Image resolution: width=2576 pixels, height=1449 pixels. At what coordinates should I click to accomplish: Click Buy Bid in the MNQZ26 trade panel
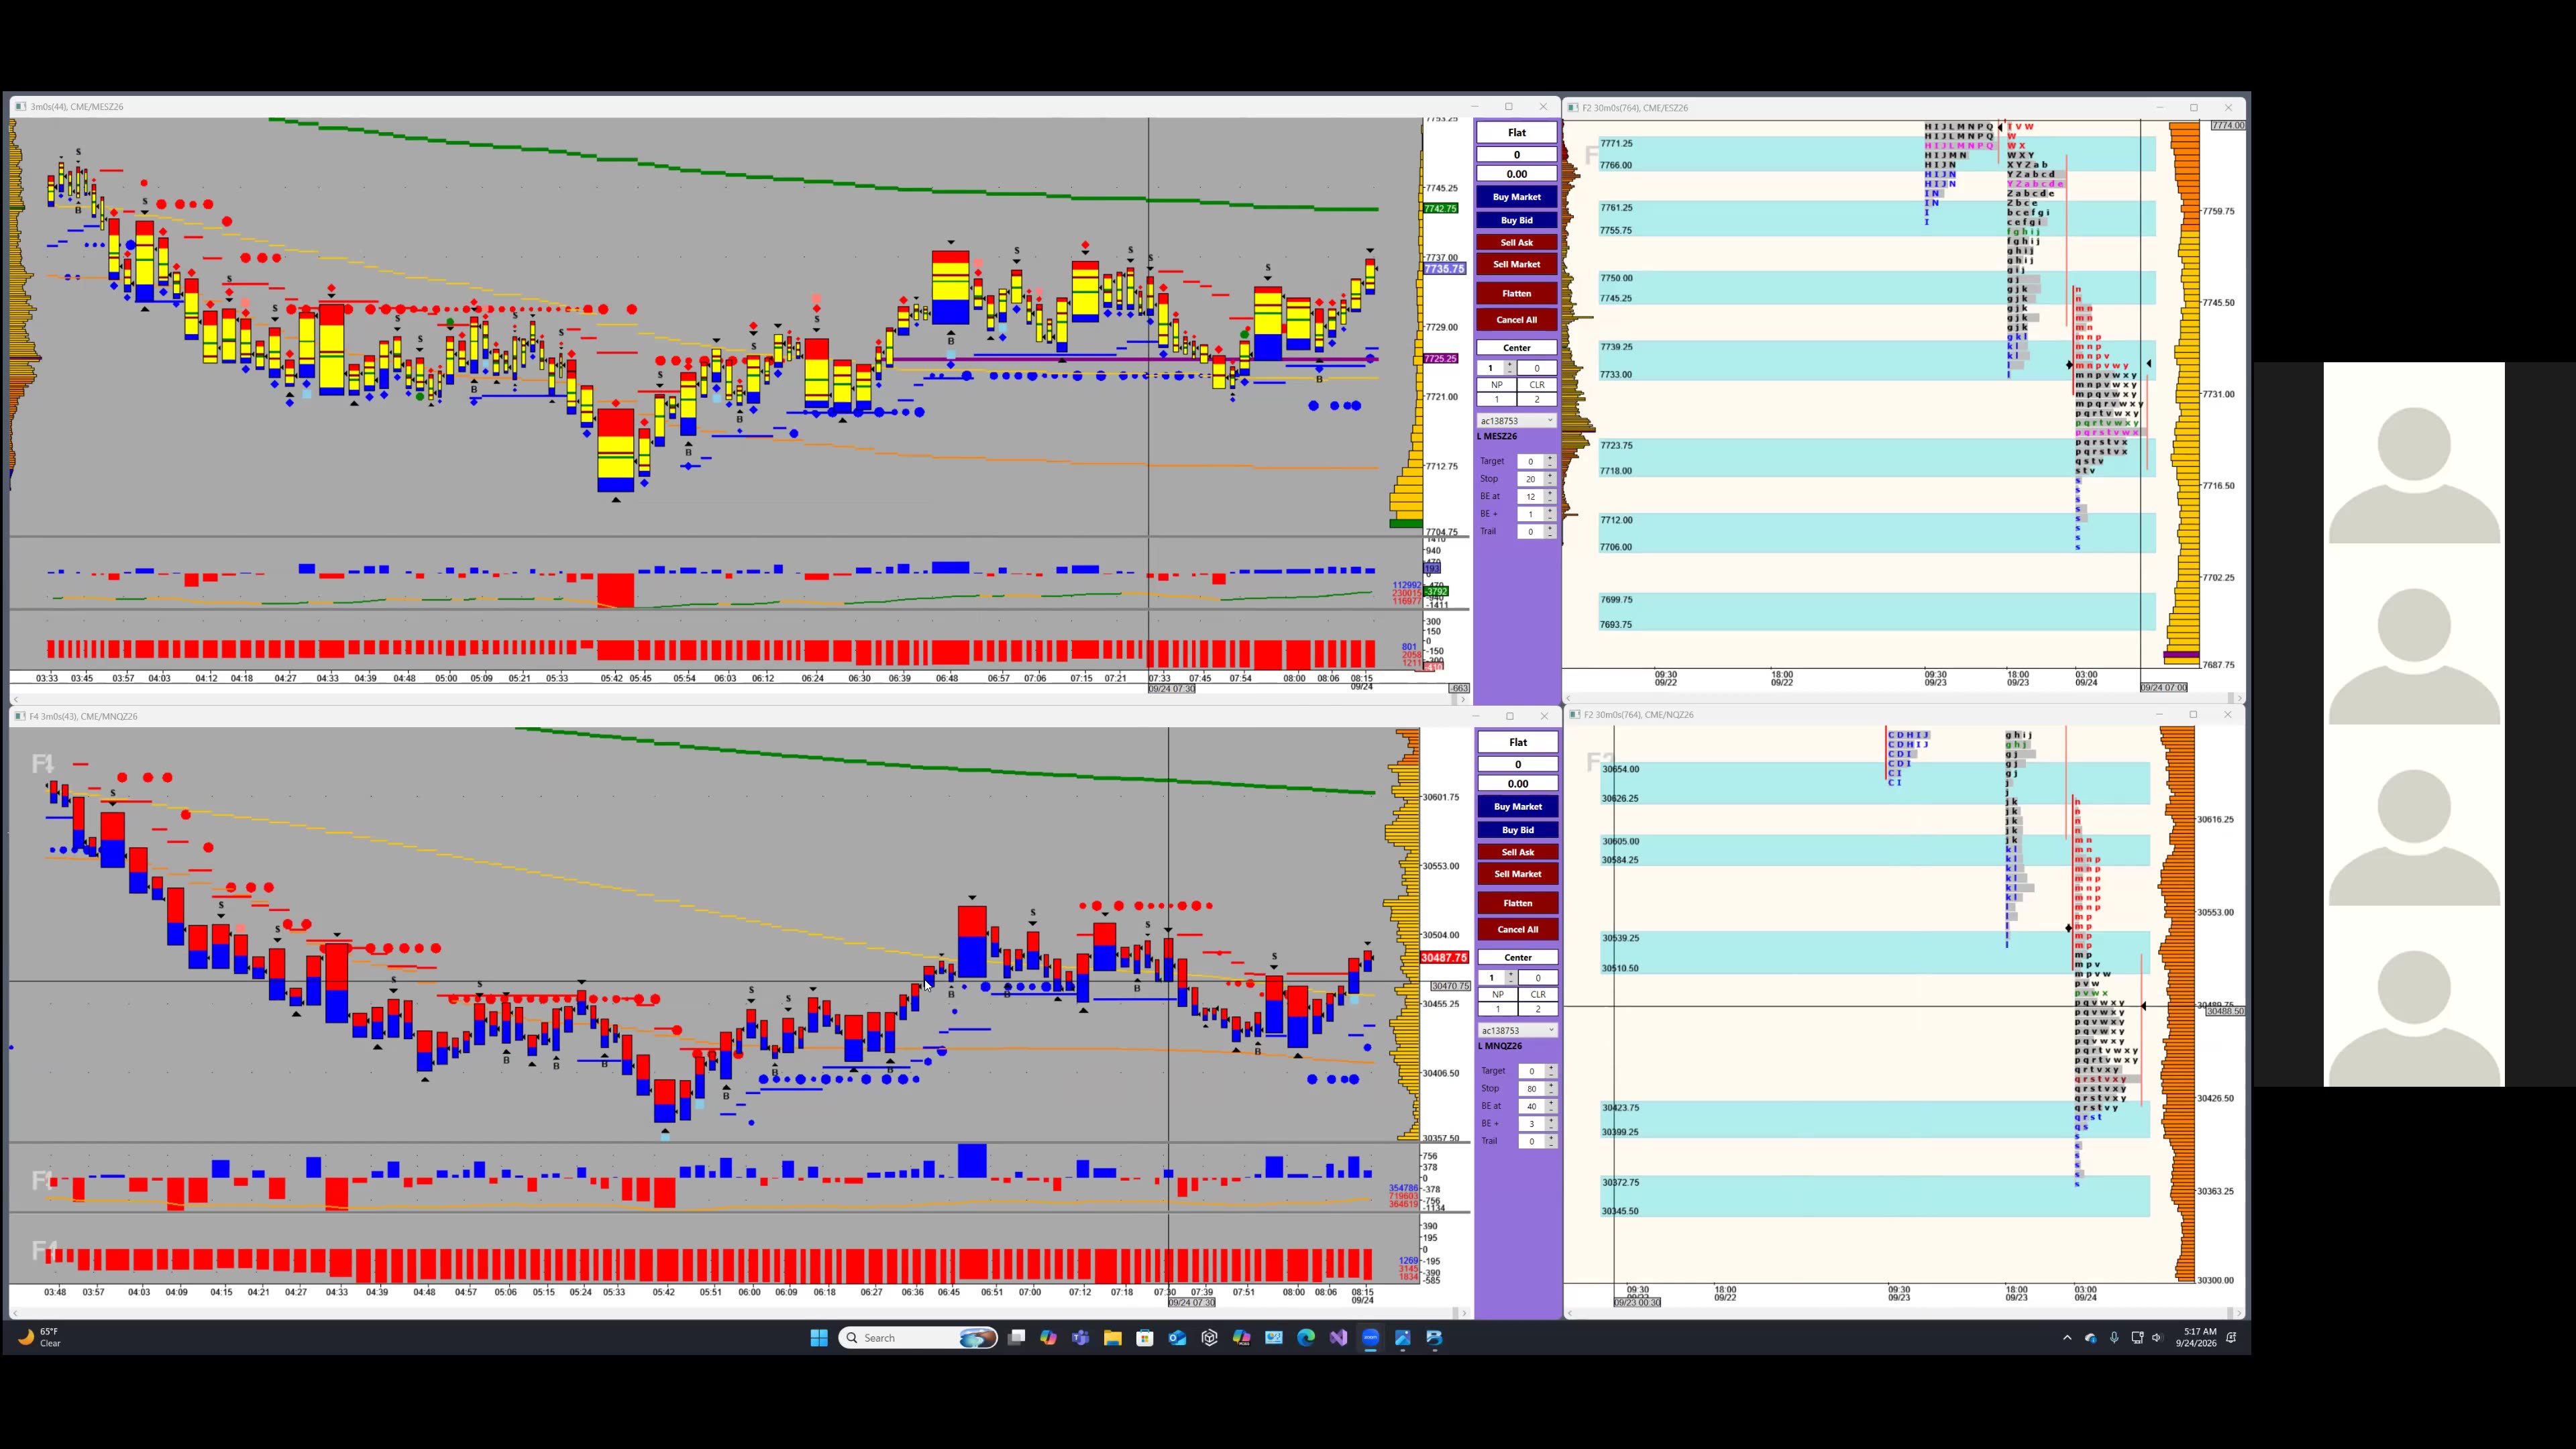point(1517,830)
